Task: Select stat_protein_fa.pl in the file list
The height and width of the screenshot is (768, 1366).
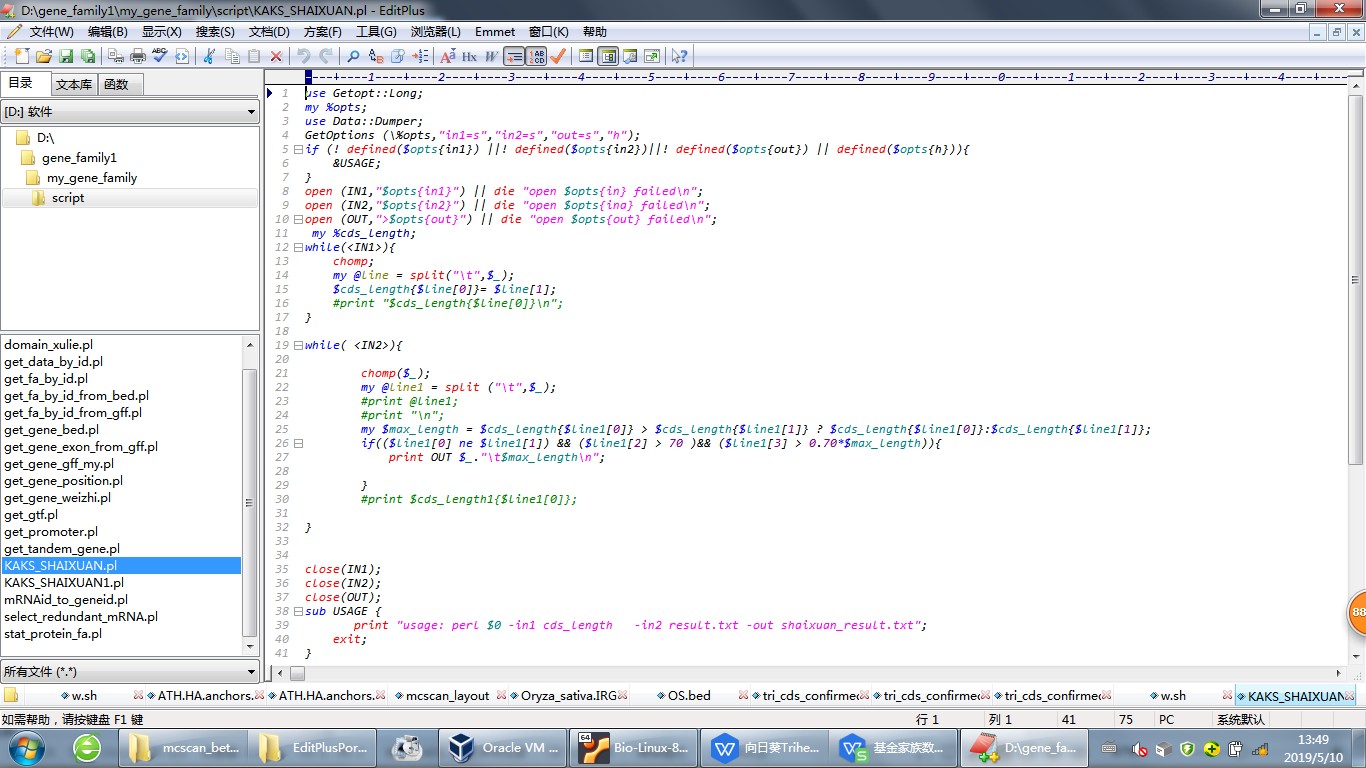Action: [53, 634]
